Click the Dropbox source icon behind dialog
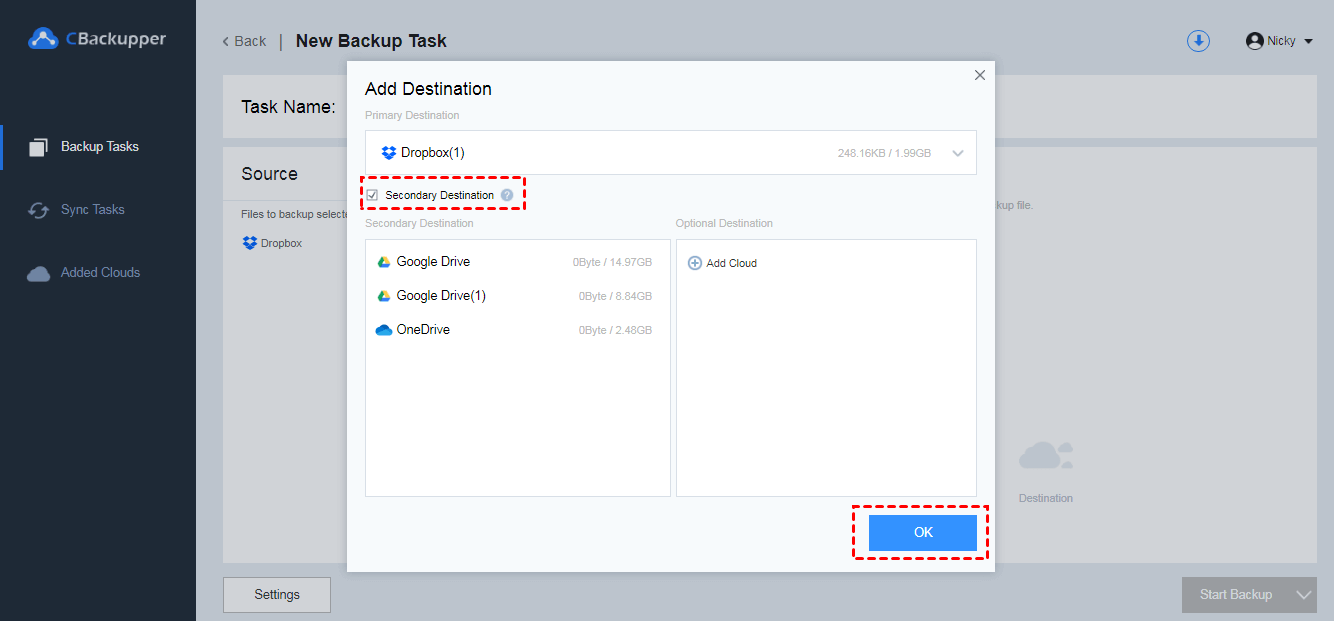The width and height of the screenshot is (1334, 621). coord(250,243)
